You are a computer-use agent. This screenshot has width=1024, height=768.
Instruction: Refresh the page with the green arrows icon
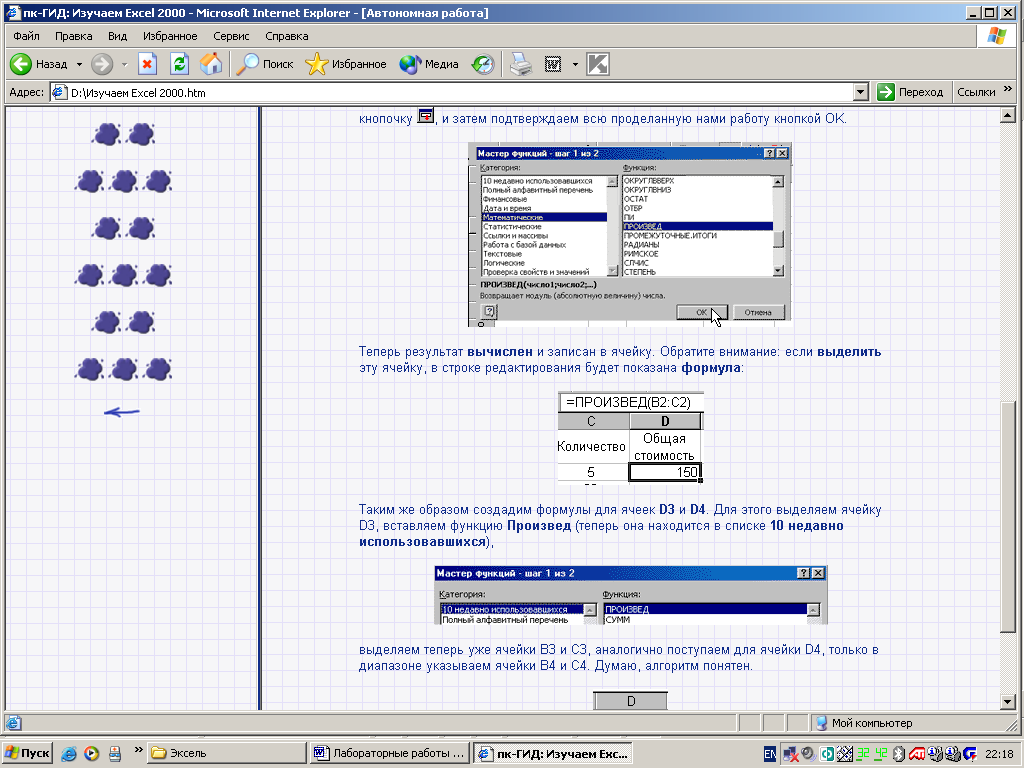(179, 64)
